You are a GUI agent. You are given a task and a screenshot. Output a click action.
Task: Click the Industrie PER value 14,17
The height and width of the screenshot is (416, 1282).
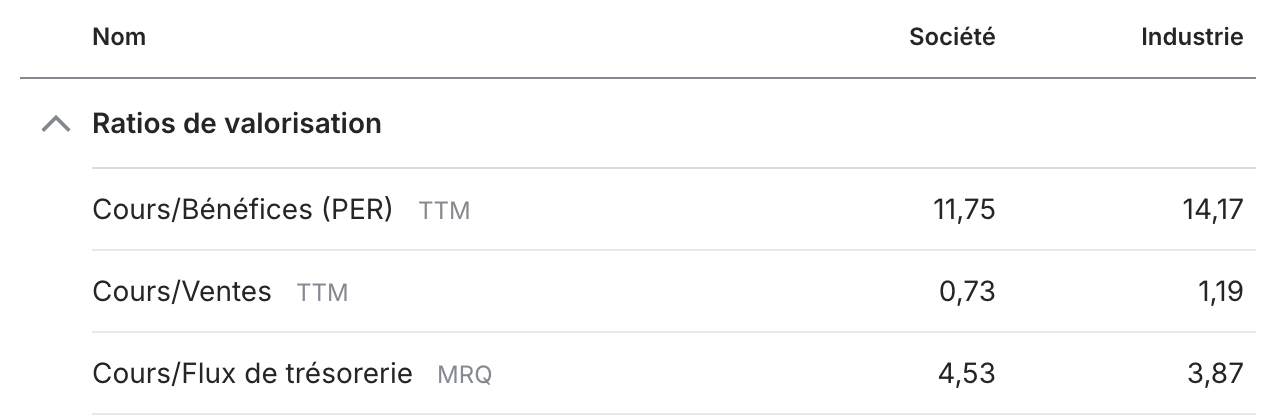click(x=1211, y=210)
